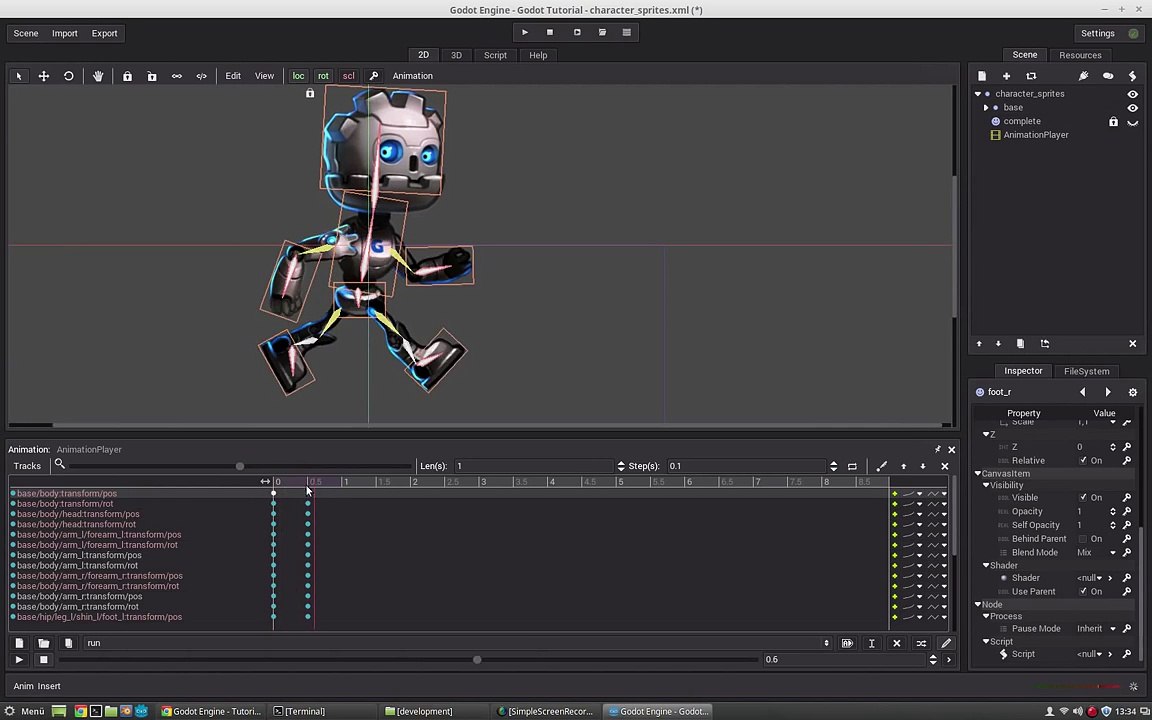Delete selected node in Scene panel

point(1132,344)
